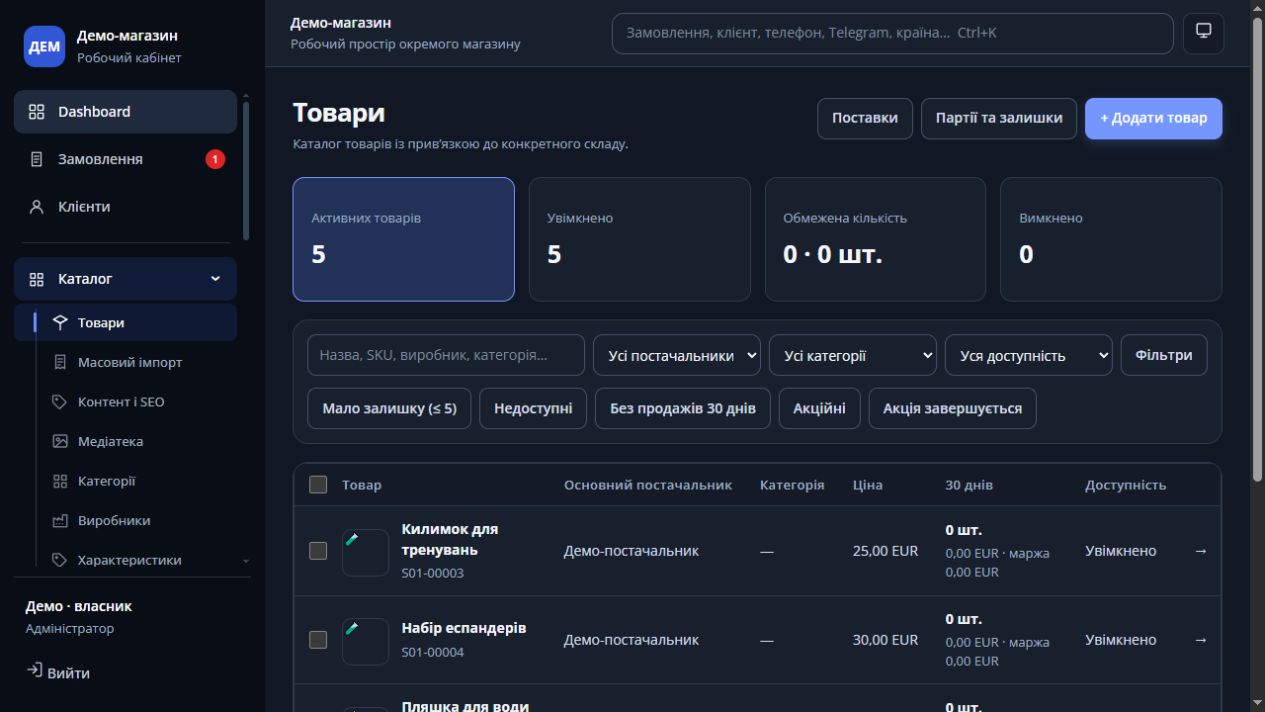Focus the global search field
The width and height of the screenshot is (1265, 712).
click(892, 33)
